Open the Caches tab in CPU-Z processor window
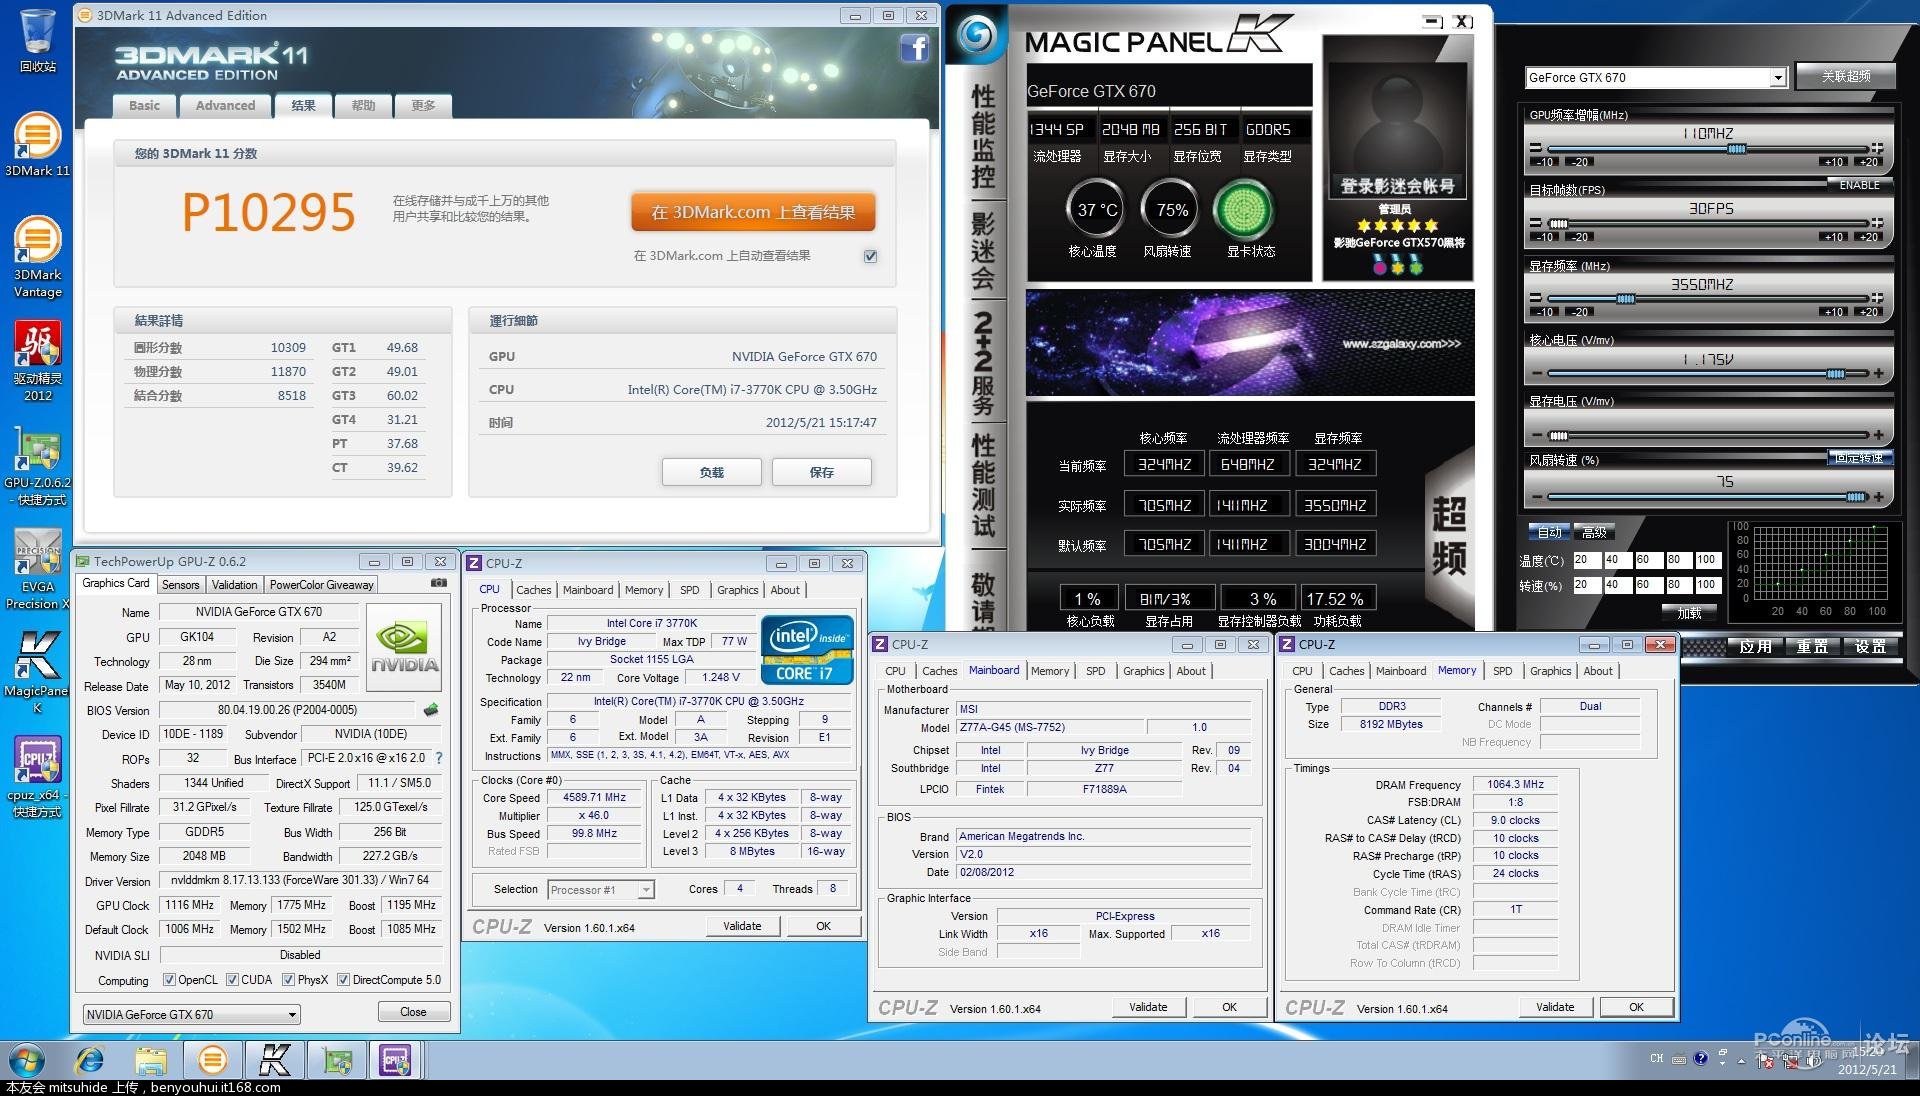This screenshot has height=1096, width=1920. [x=533, y=590]
